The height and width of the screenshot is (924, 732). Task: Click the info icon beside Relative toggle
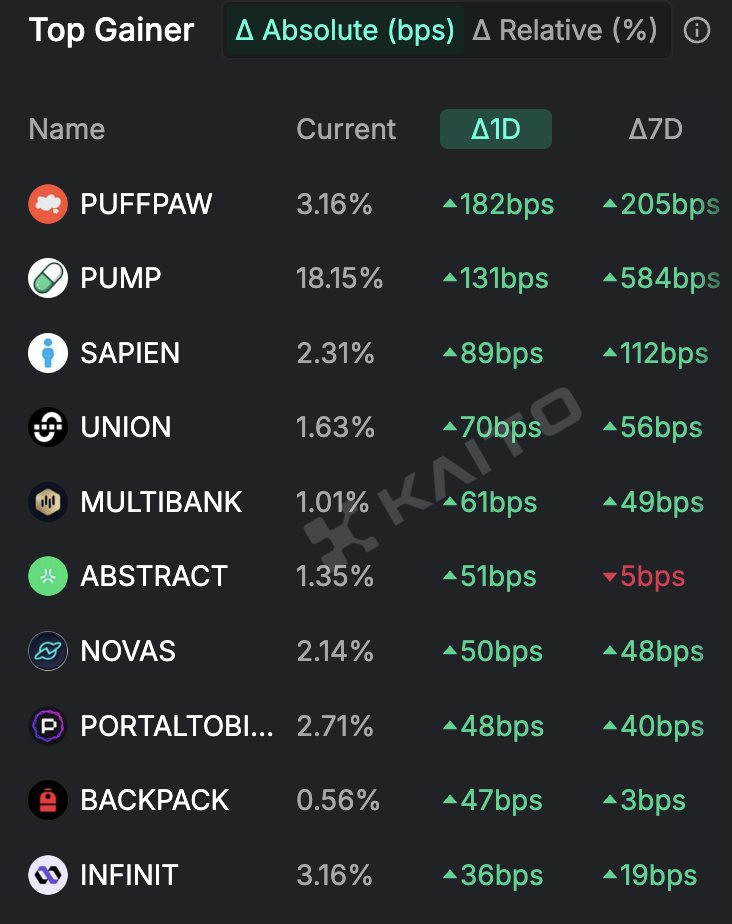coord(697,30)
